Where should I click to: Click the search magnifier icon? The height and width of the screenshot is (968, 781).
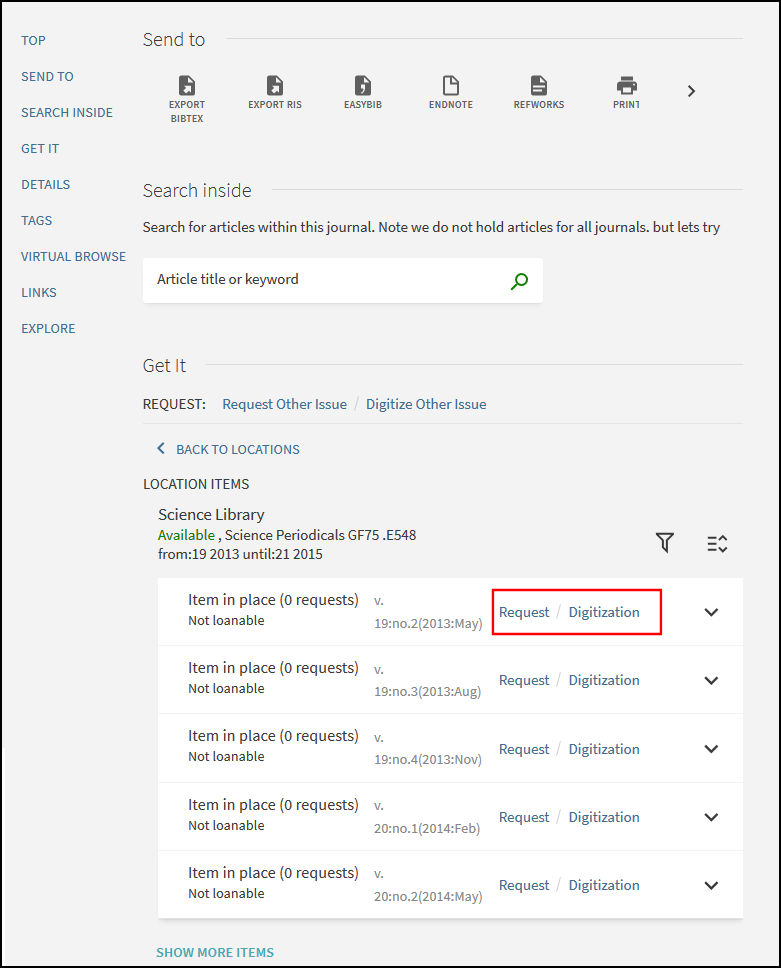pos(519,281)
